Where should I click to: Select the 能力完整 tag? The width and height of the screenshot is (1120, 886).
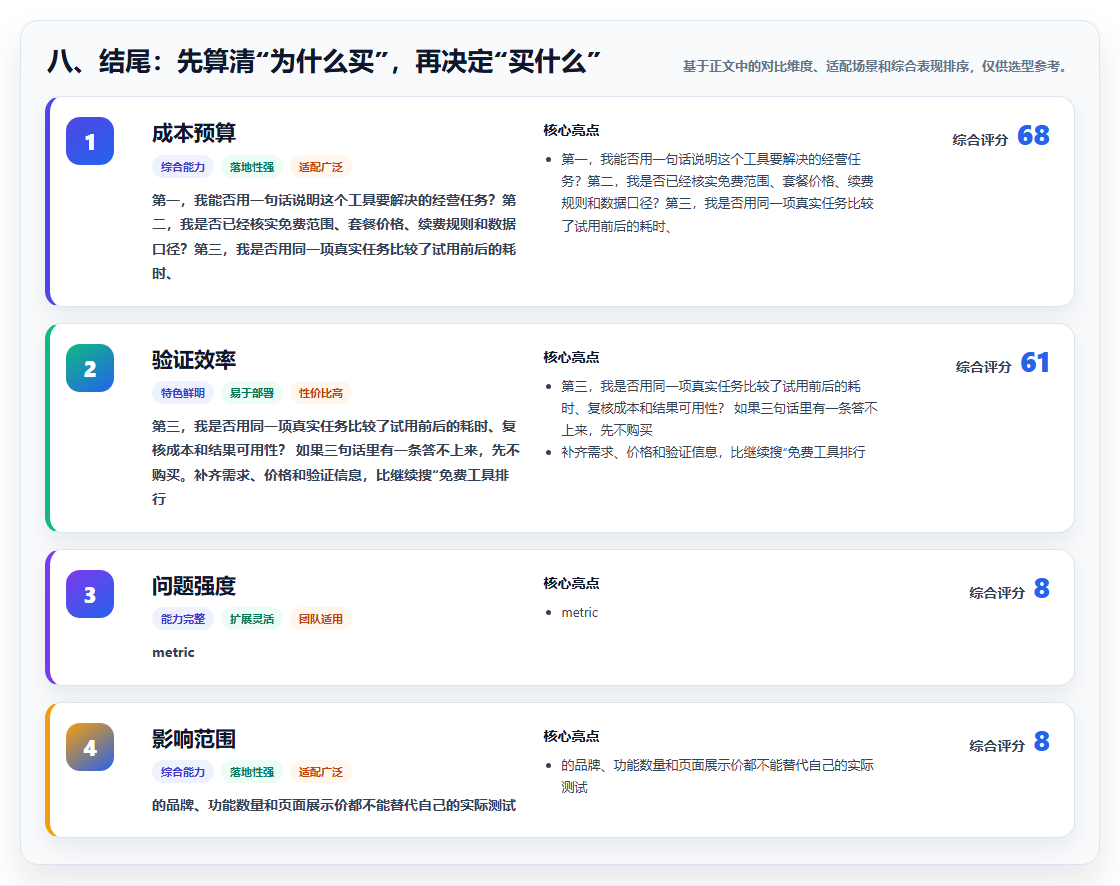183,619
